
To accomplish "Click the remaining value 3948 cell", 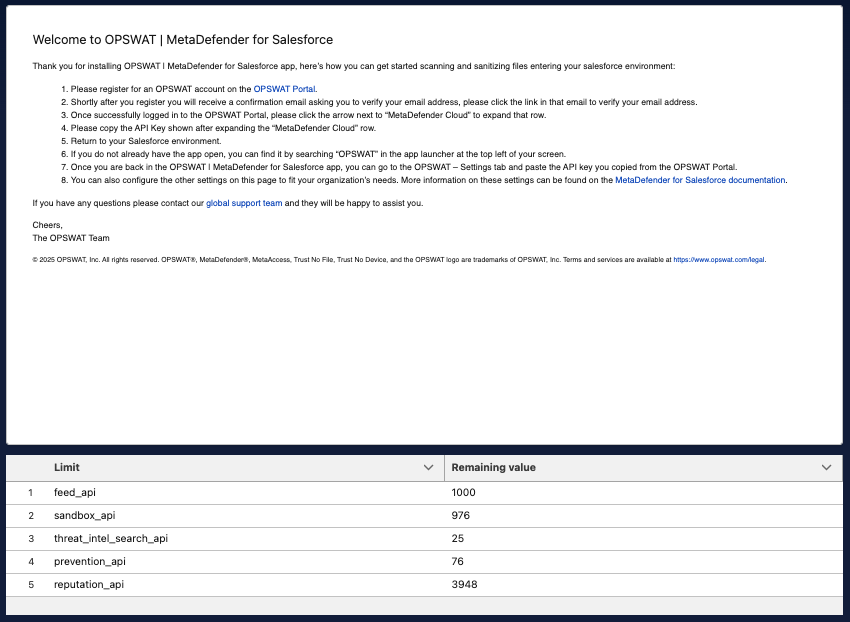I will pyautogui.click(x=464, y=584).
